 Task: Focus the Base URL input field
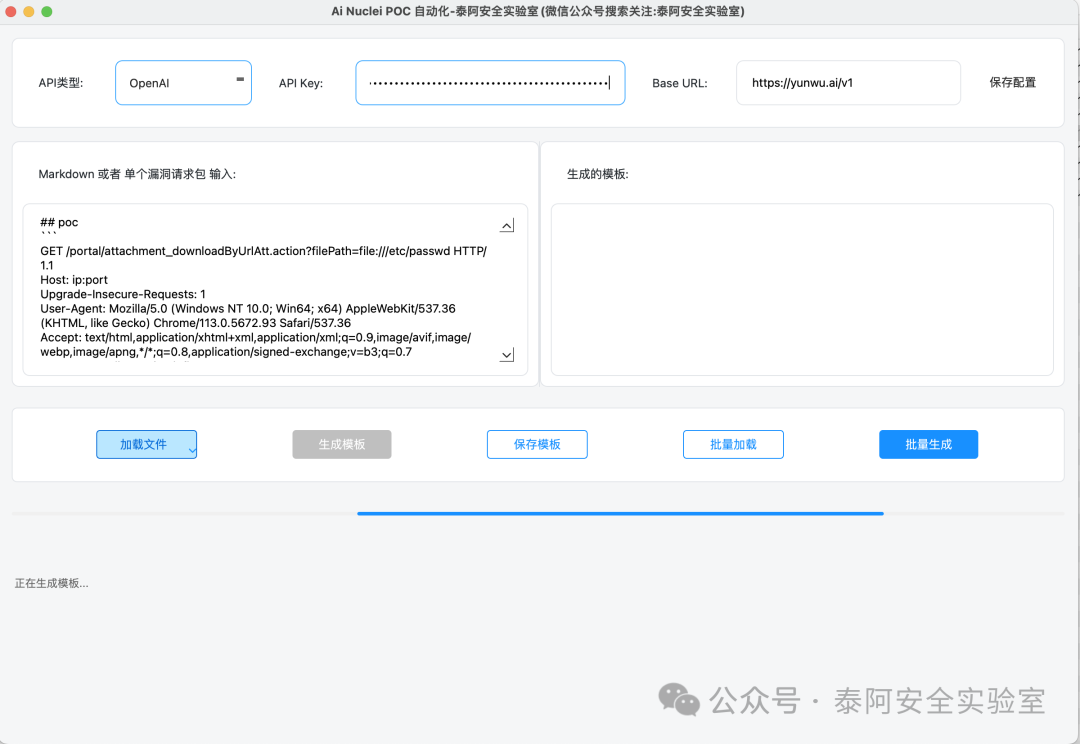point(848,83)
